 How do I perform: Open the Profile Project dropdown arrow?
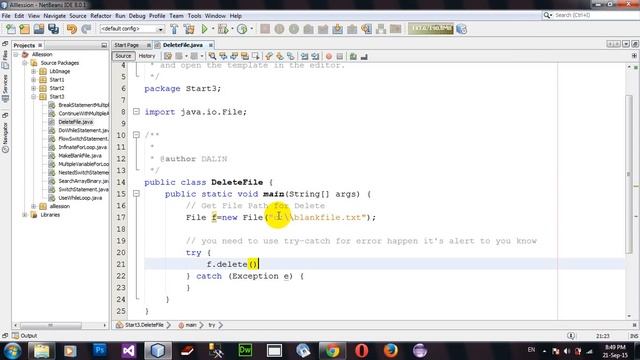pyautogui.click(x=251, y=29)
